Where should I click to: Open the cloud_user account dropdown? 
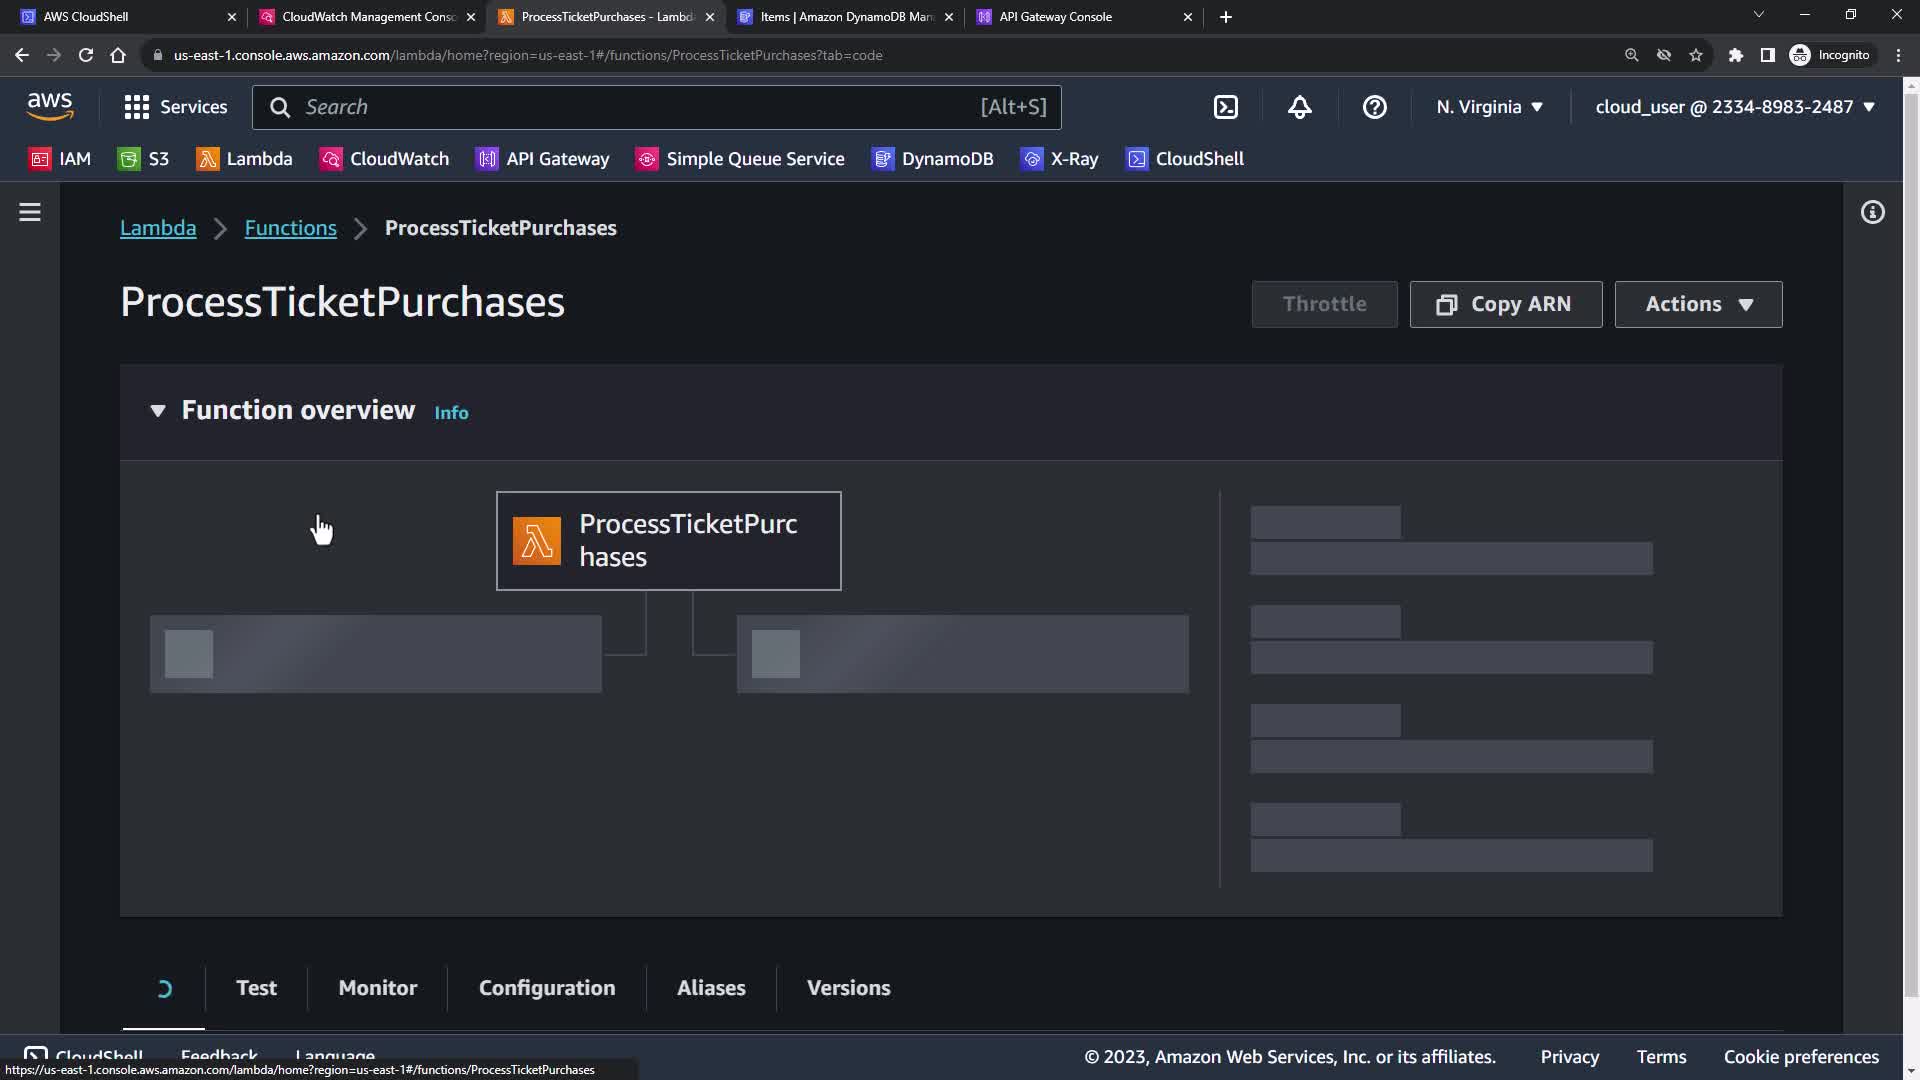point(1734,107)
